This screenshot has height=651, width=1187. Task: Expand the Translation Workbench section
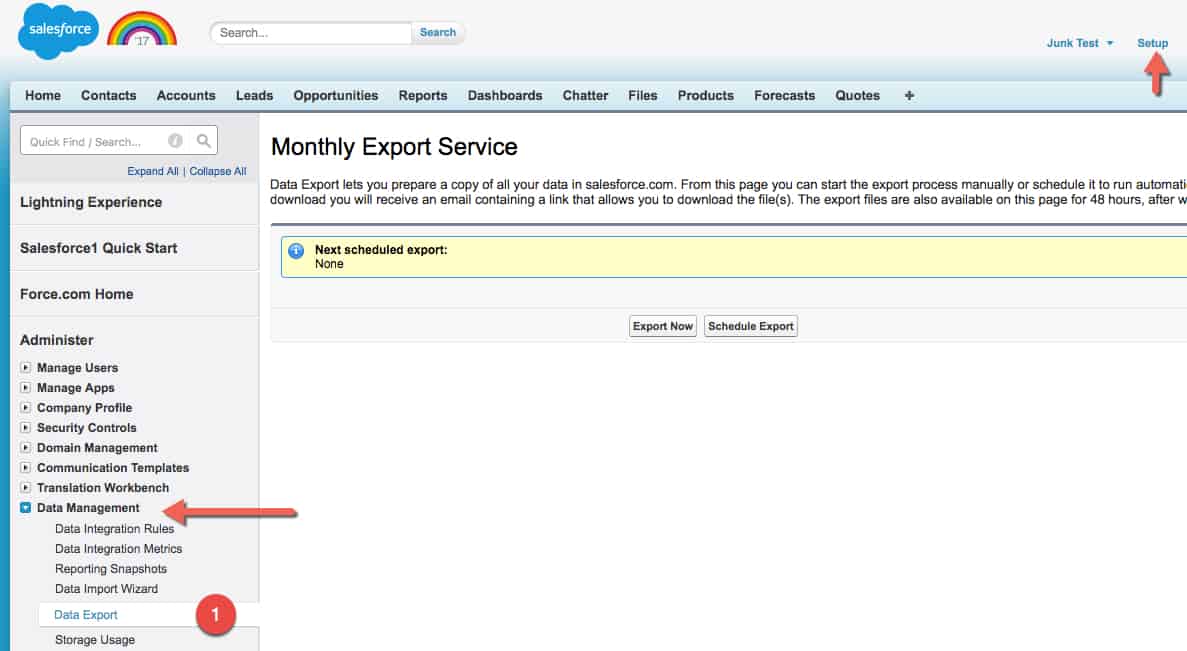(x=26, y=487)
